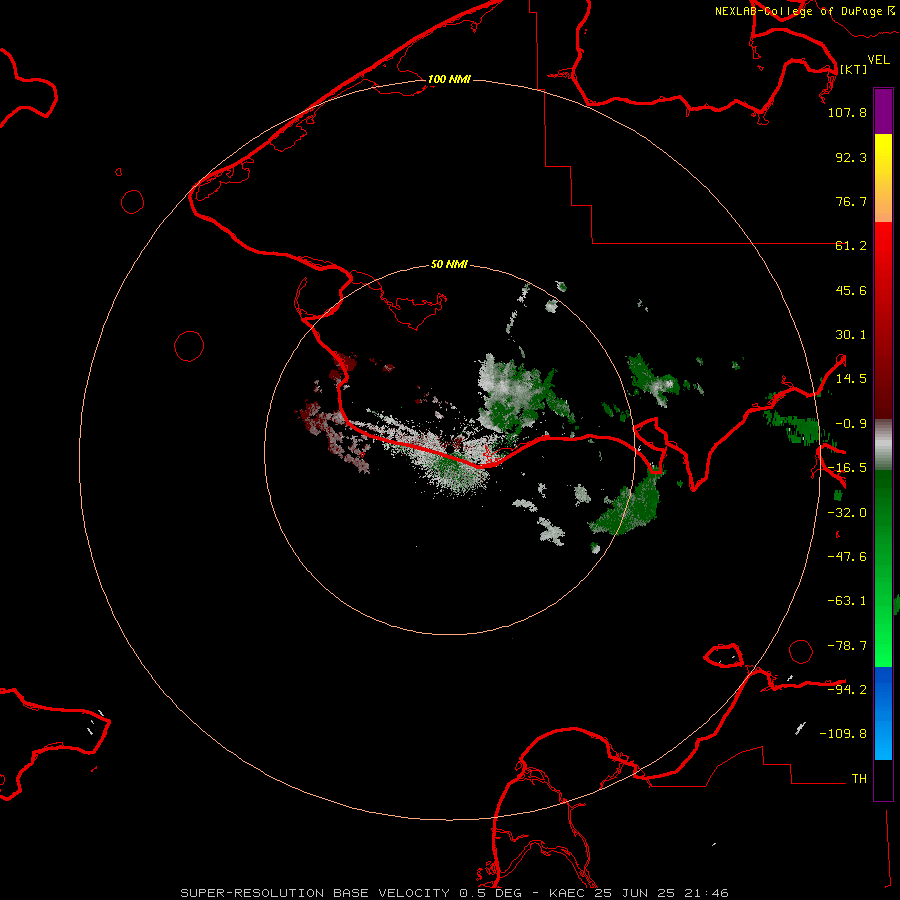
Task: Select the -32.0 scale value
Action: pos(847,513)
